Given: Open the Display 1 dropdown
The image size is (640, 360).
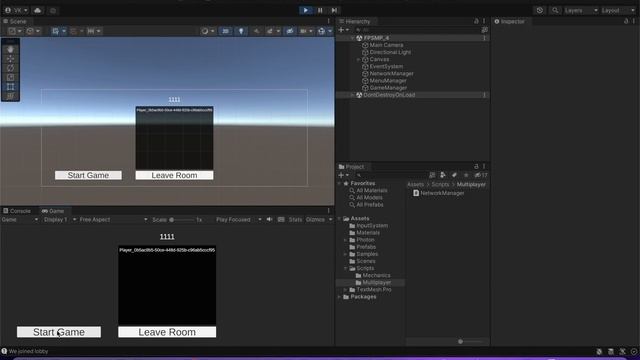Looking at the screenshot, I should [60, 220].
